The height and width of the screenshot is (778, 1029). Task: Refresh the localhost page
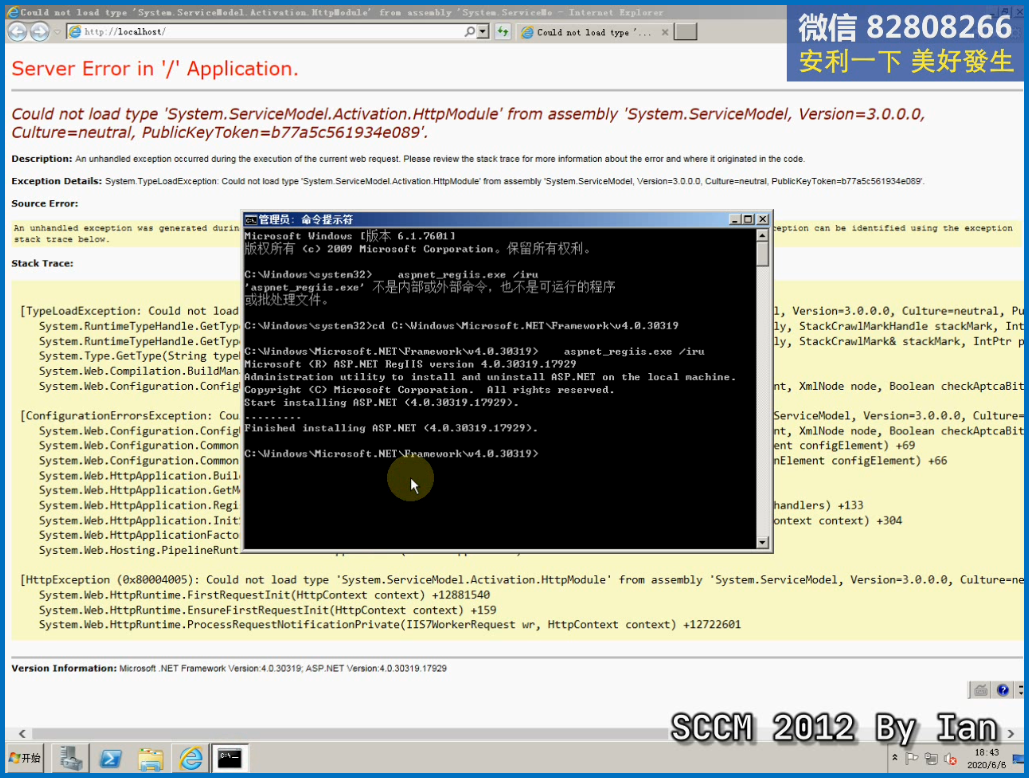[503, 31]
